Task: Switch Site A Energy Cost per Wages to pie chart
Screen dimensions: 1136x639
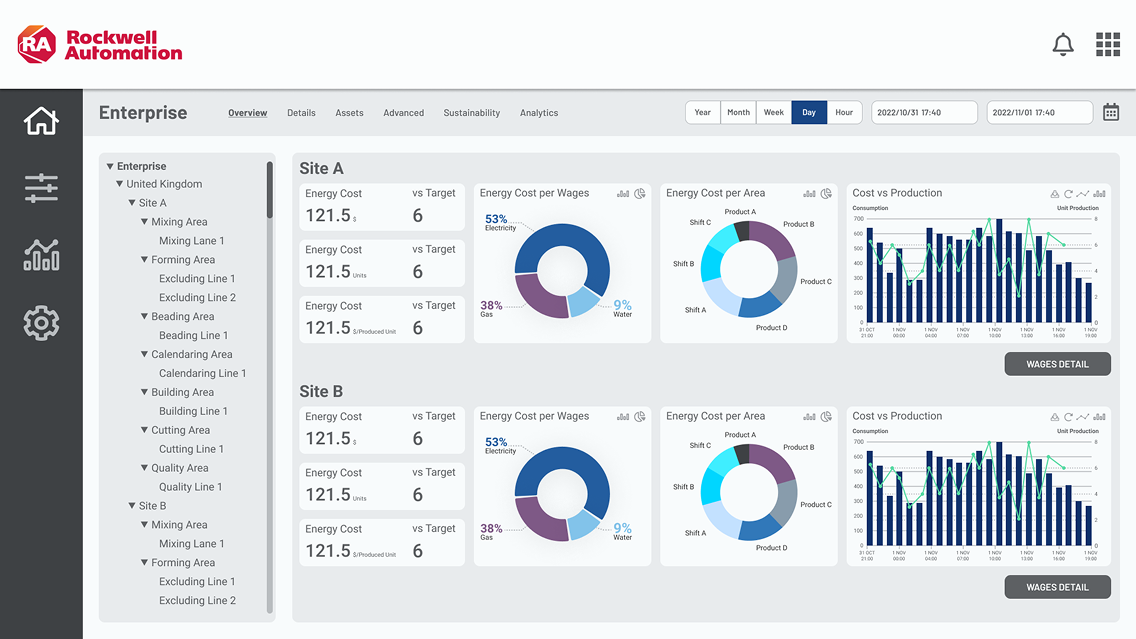Action: click(x=640, y=193)
